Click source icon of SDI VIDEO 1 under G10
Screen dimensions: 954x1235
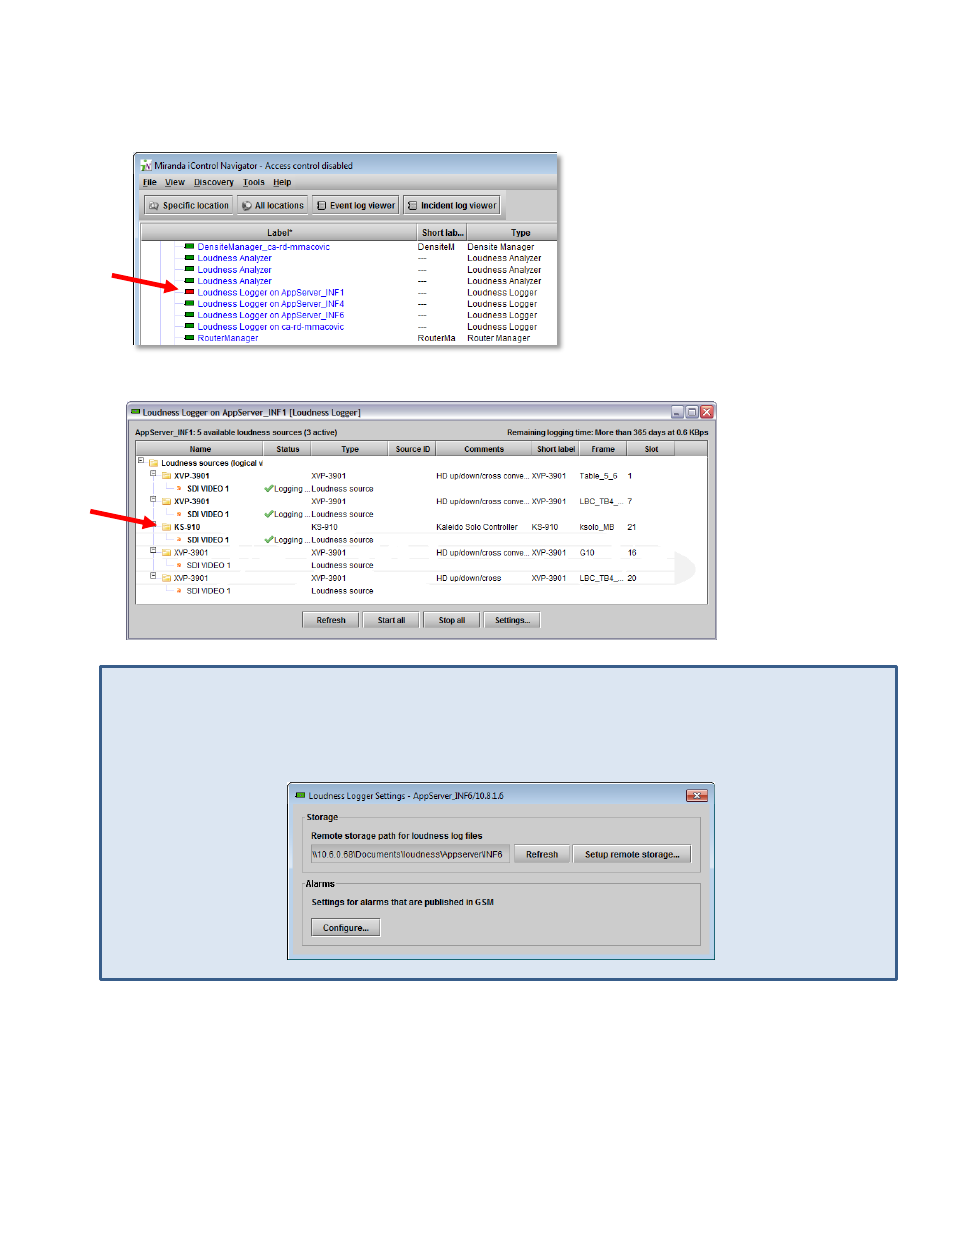coord(179,565)
